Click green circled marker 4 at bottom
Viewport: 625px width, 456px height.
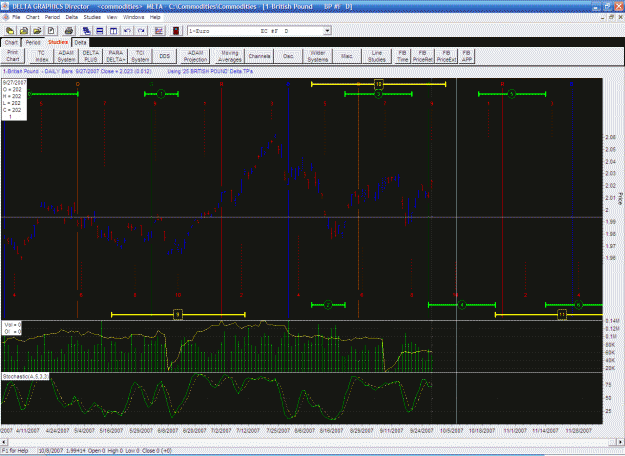[462, 305]
